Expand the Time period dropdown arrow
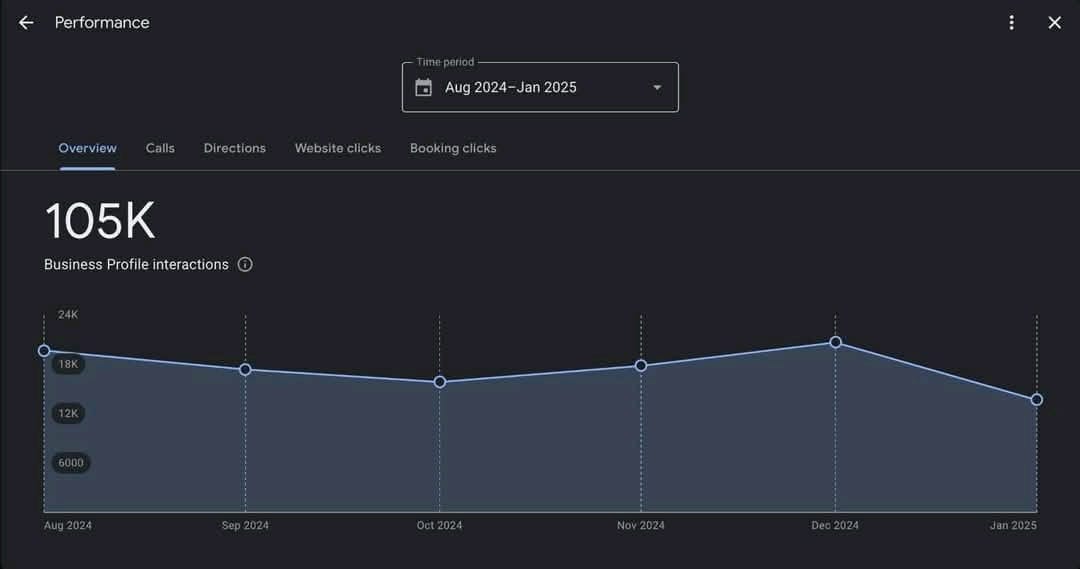 pos(657,88)
